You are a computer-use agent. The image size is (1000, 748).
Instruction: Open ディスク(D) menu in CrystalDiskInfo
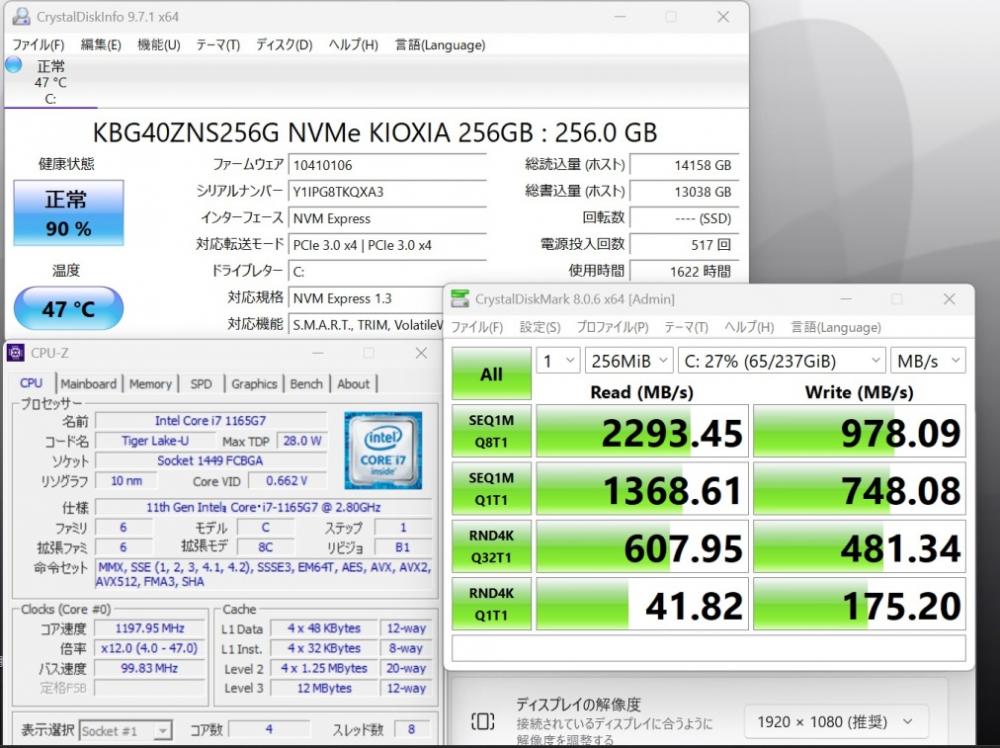284,45
